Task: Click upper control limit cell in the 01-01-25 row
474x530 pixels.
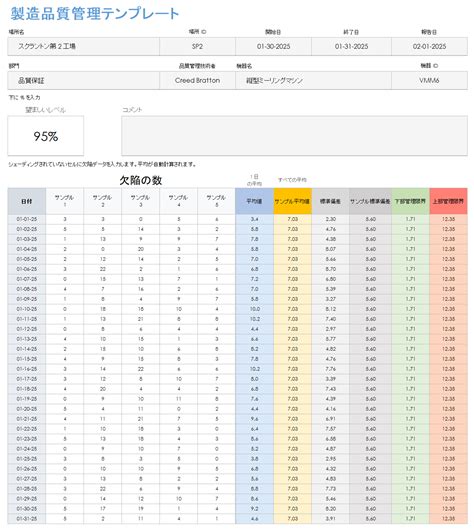Action: coord(448,219)
